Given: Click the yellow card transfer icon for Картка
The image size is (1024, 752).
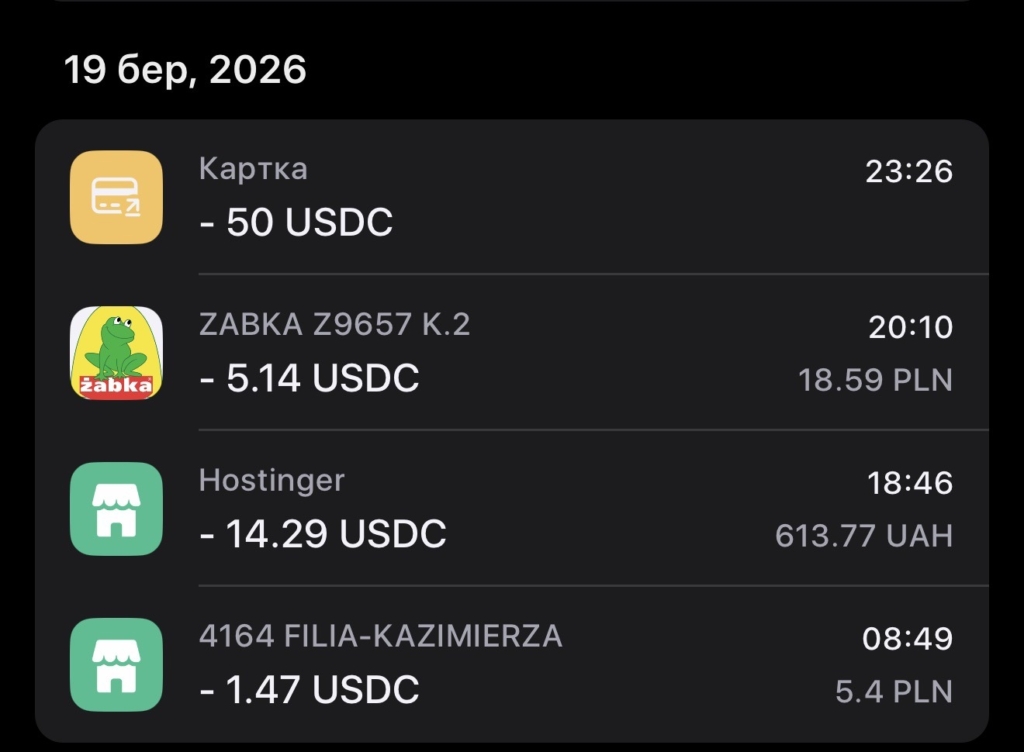Looking at the screenshot, I should click(115, 198).
